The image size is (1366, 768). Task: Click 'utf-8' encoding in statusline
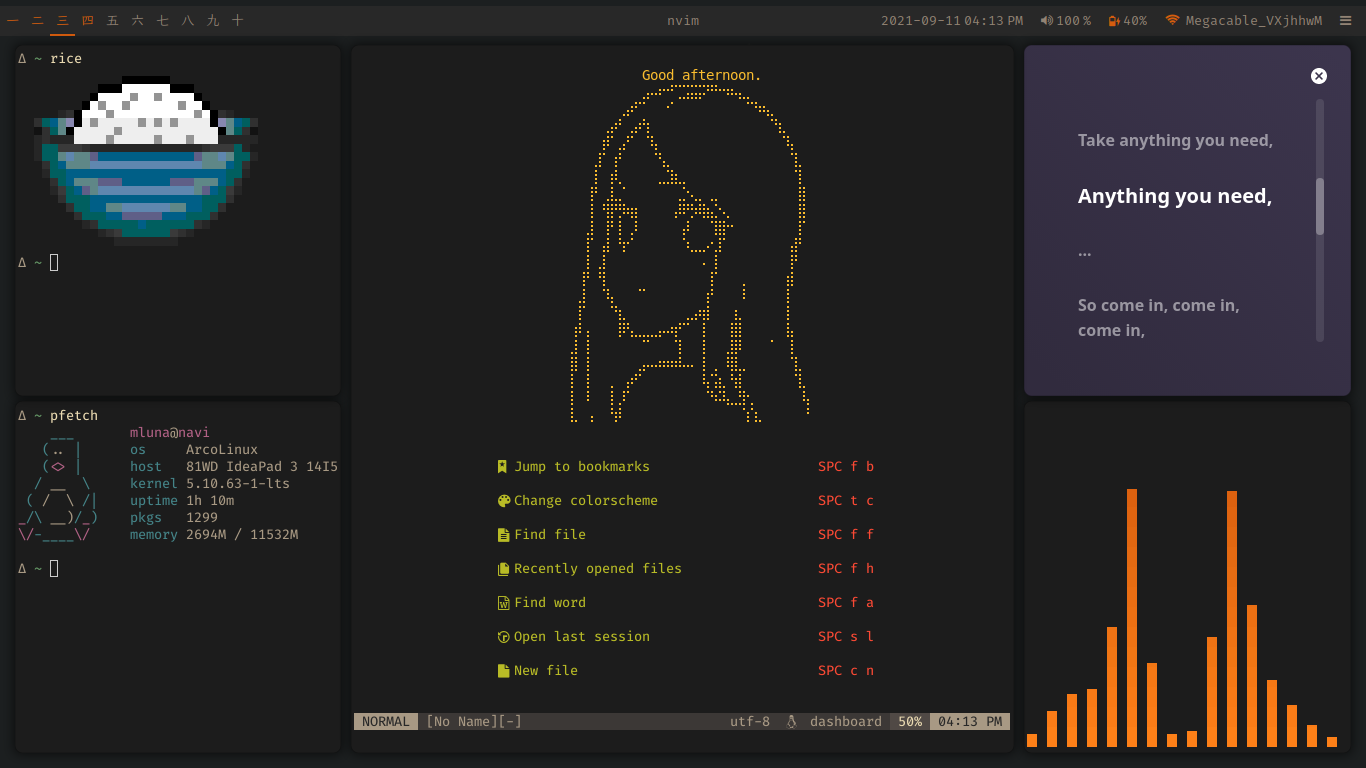coord(750,722)
